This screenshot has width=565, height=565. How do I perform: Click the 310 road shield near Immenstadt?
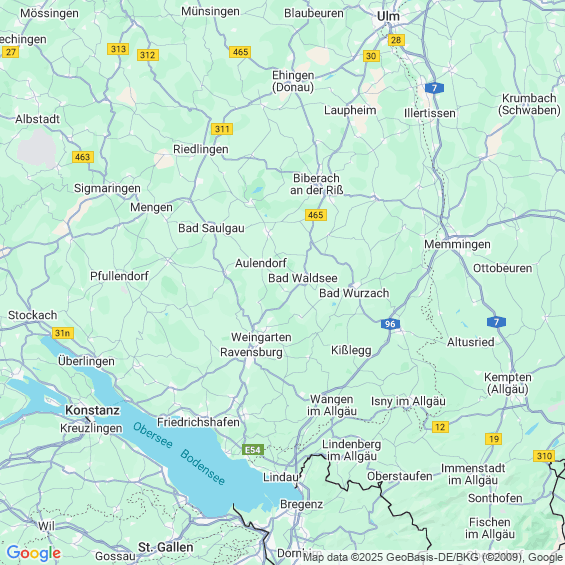(x=544, y=456)
